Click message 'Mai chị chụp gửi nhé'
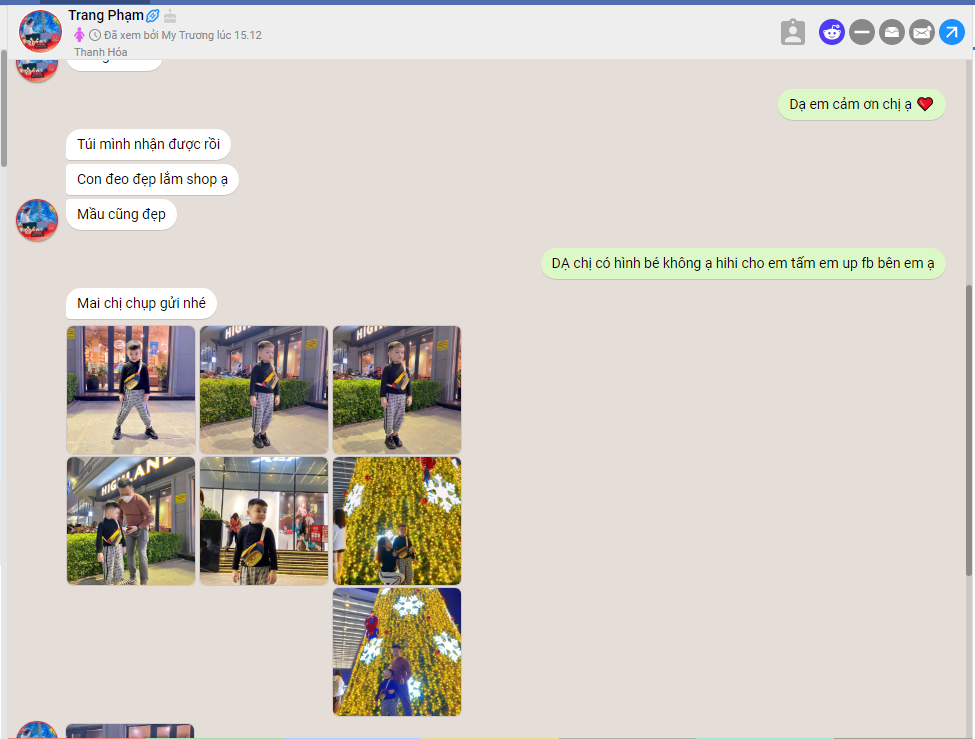This screenshot has height=739, width=975. coord(141,303)
